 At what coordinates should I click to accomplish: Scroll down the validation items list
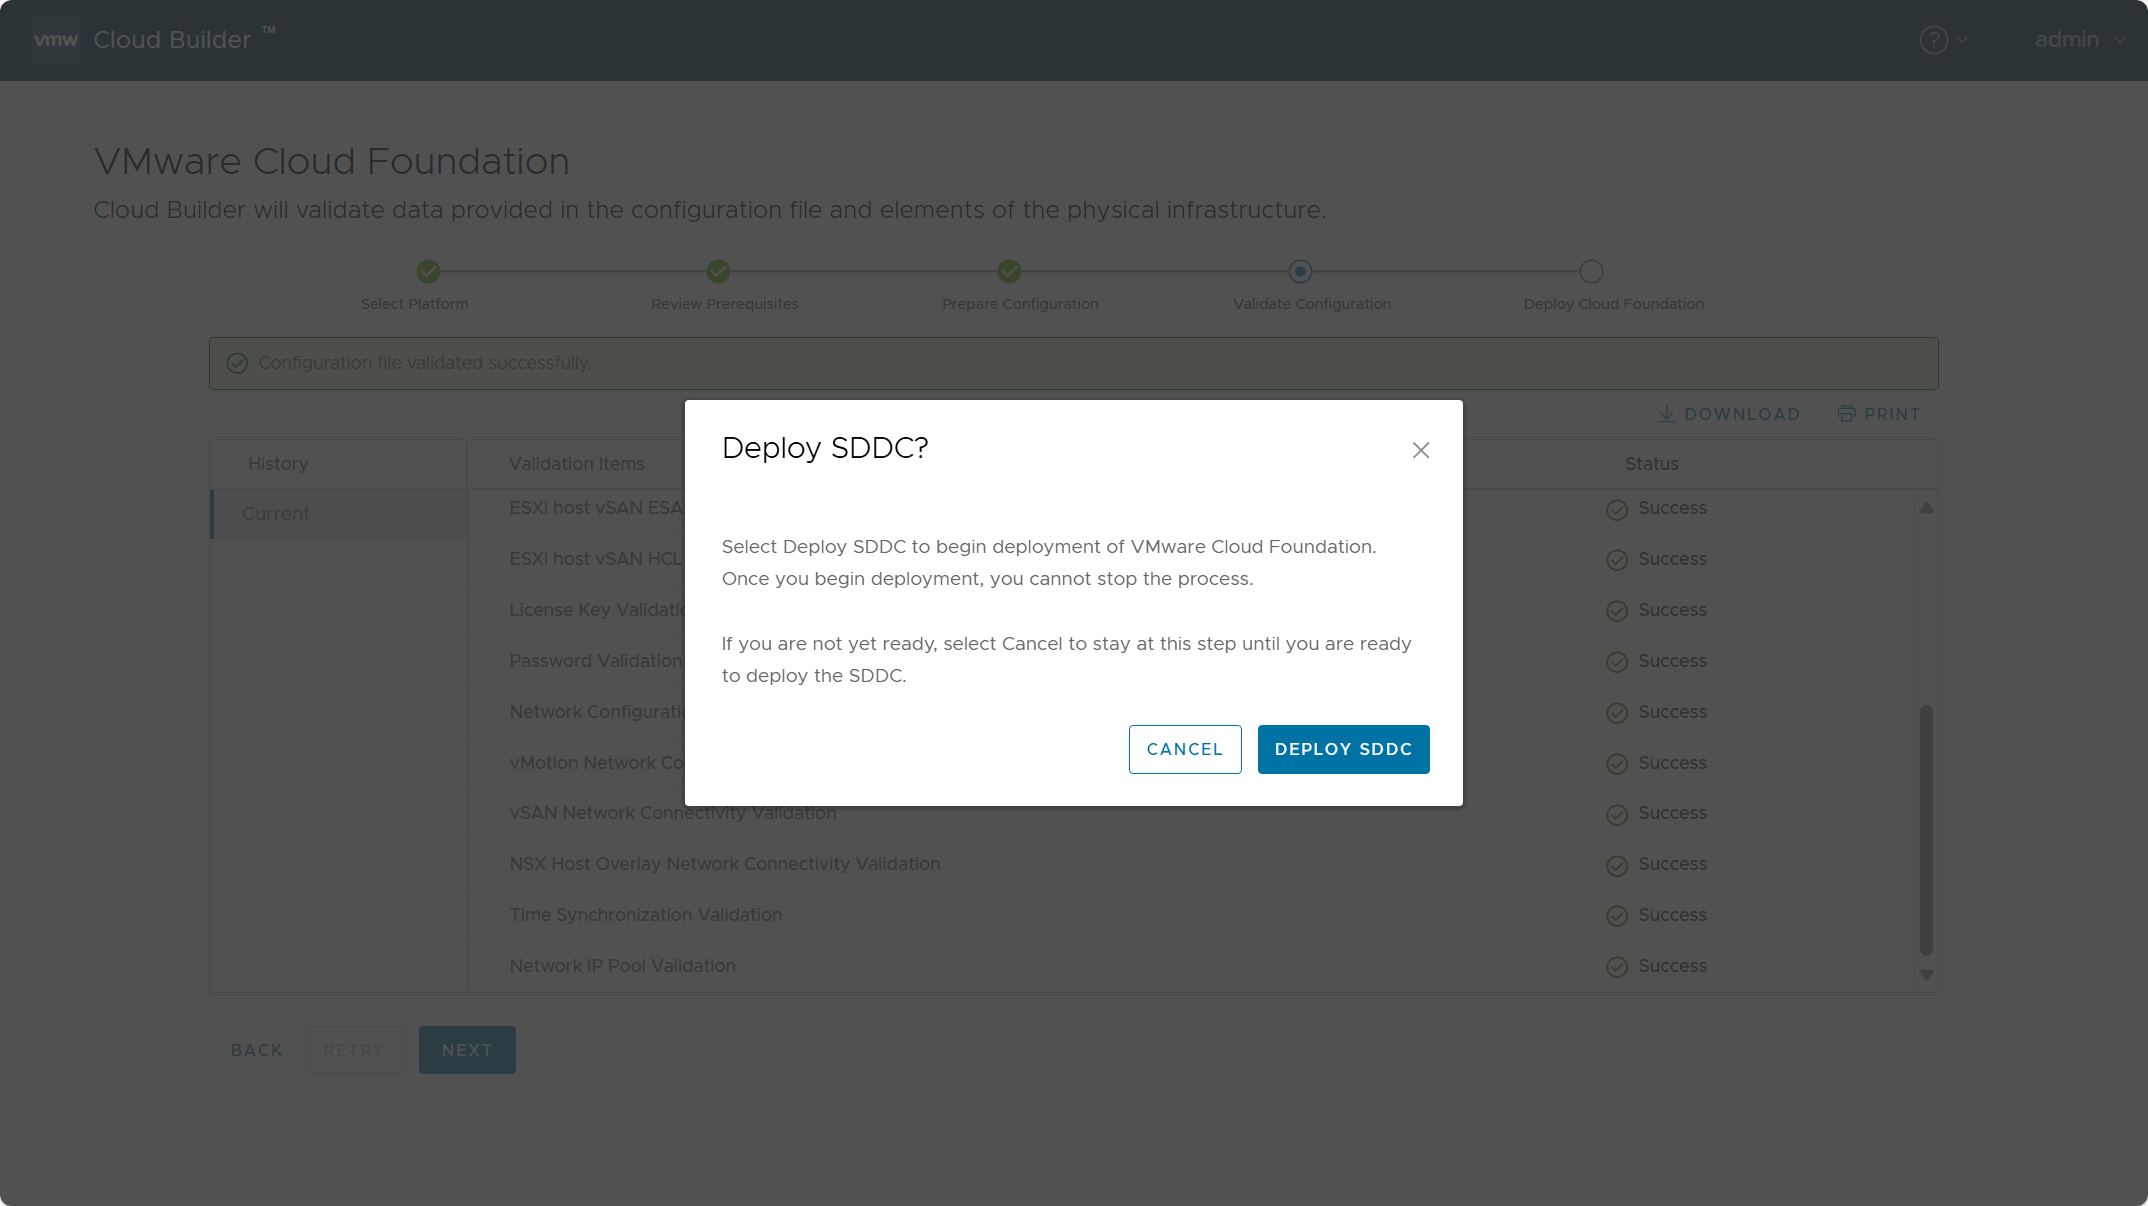pyautogui.click(x=1927, y=974)
